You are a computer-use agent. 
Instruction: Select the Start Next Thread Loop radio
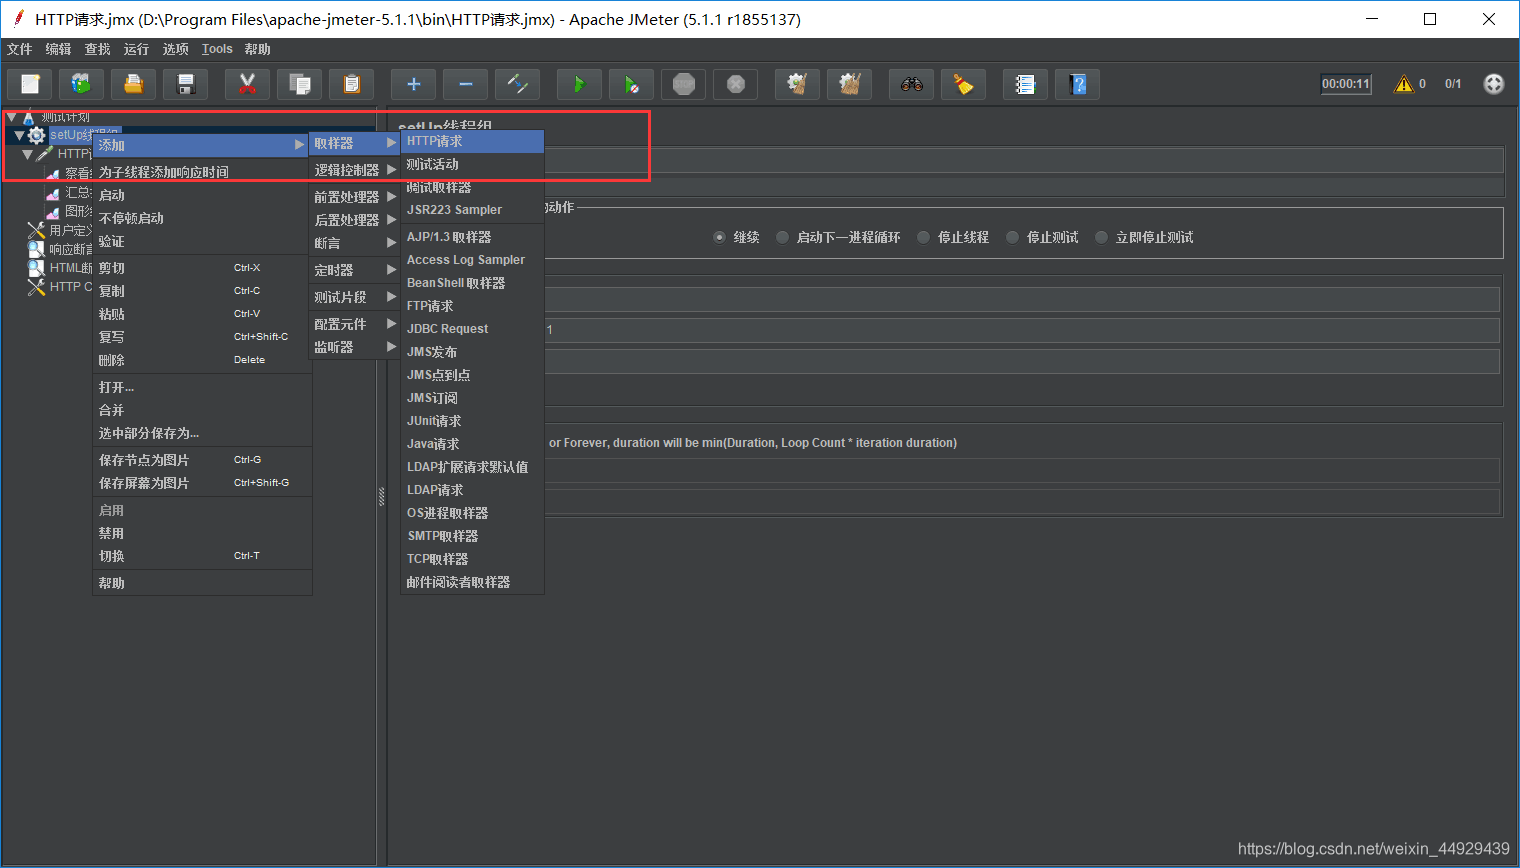click(782, 237)
